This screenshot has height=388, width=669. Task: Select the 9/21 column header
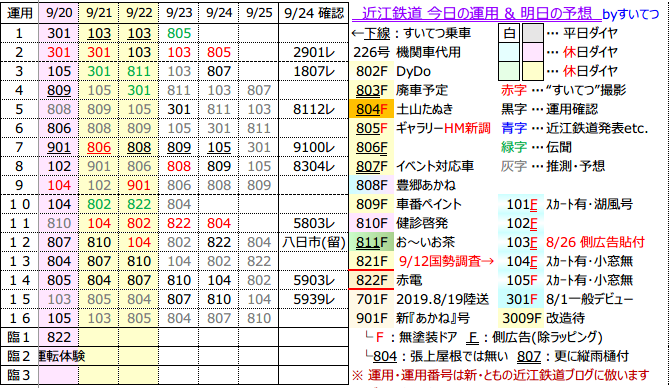click(99, 13)
